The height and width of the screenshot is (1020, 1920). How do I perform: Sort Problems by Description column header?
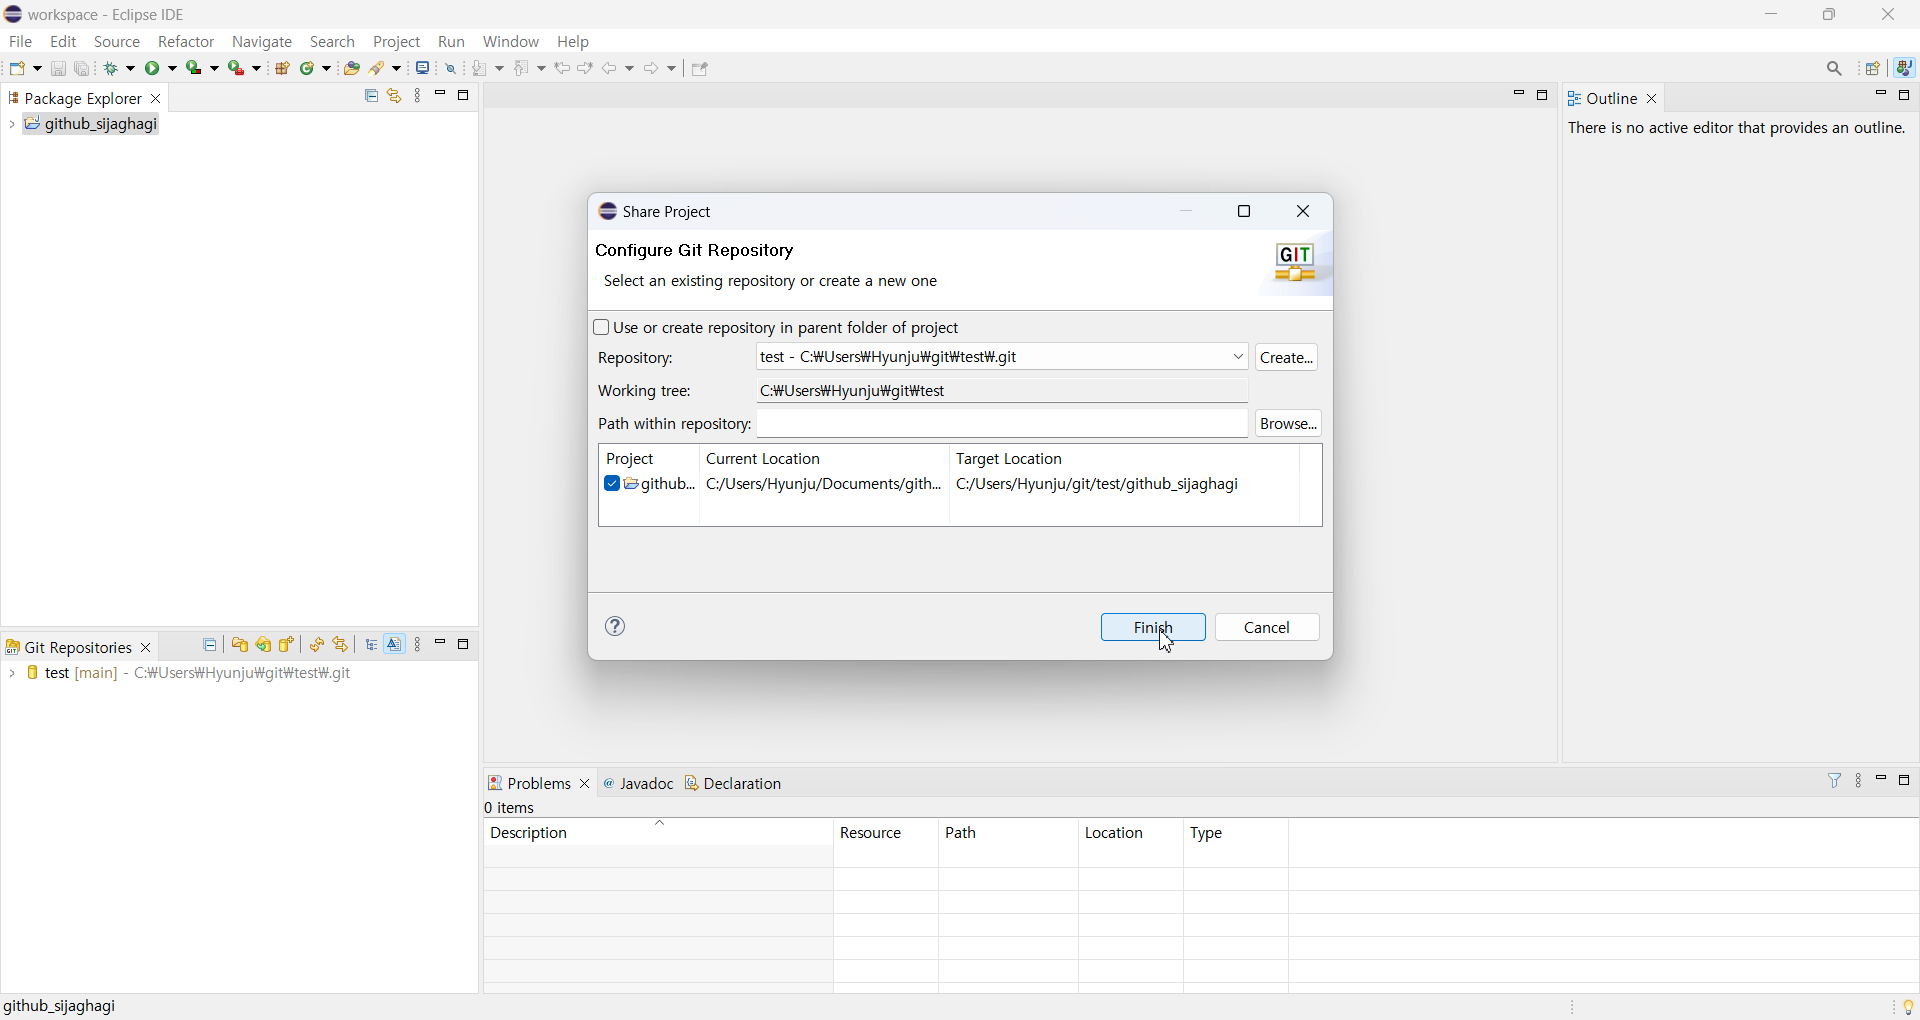coord(659,833)
